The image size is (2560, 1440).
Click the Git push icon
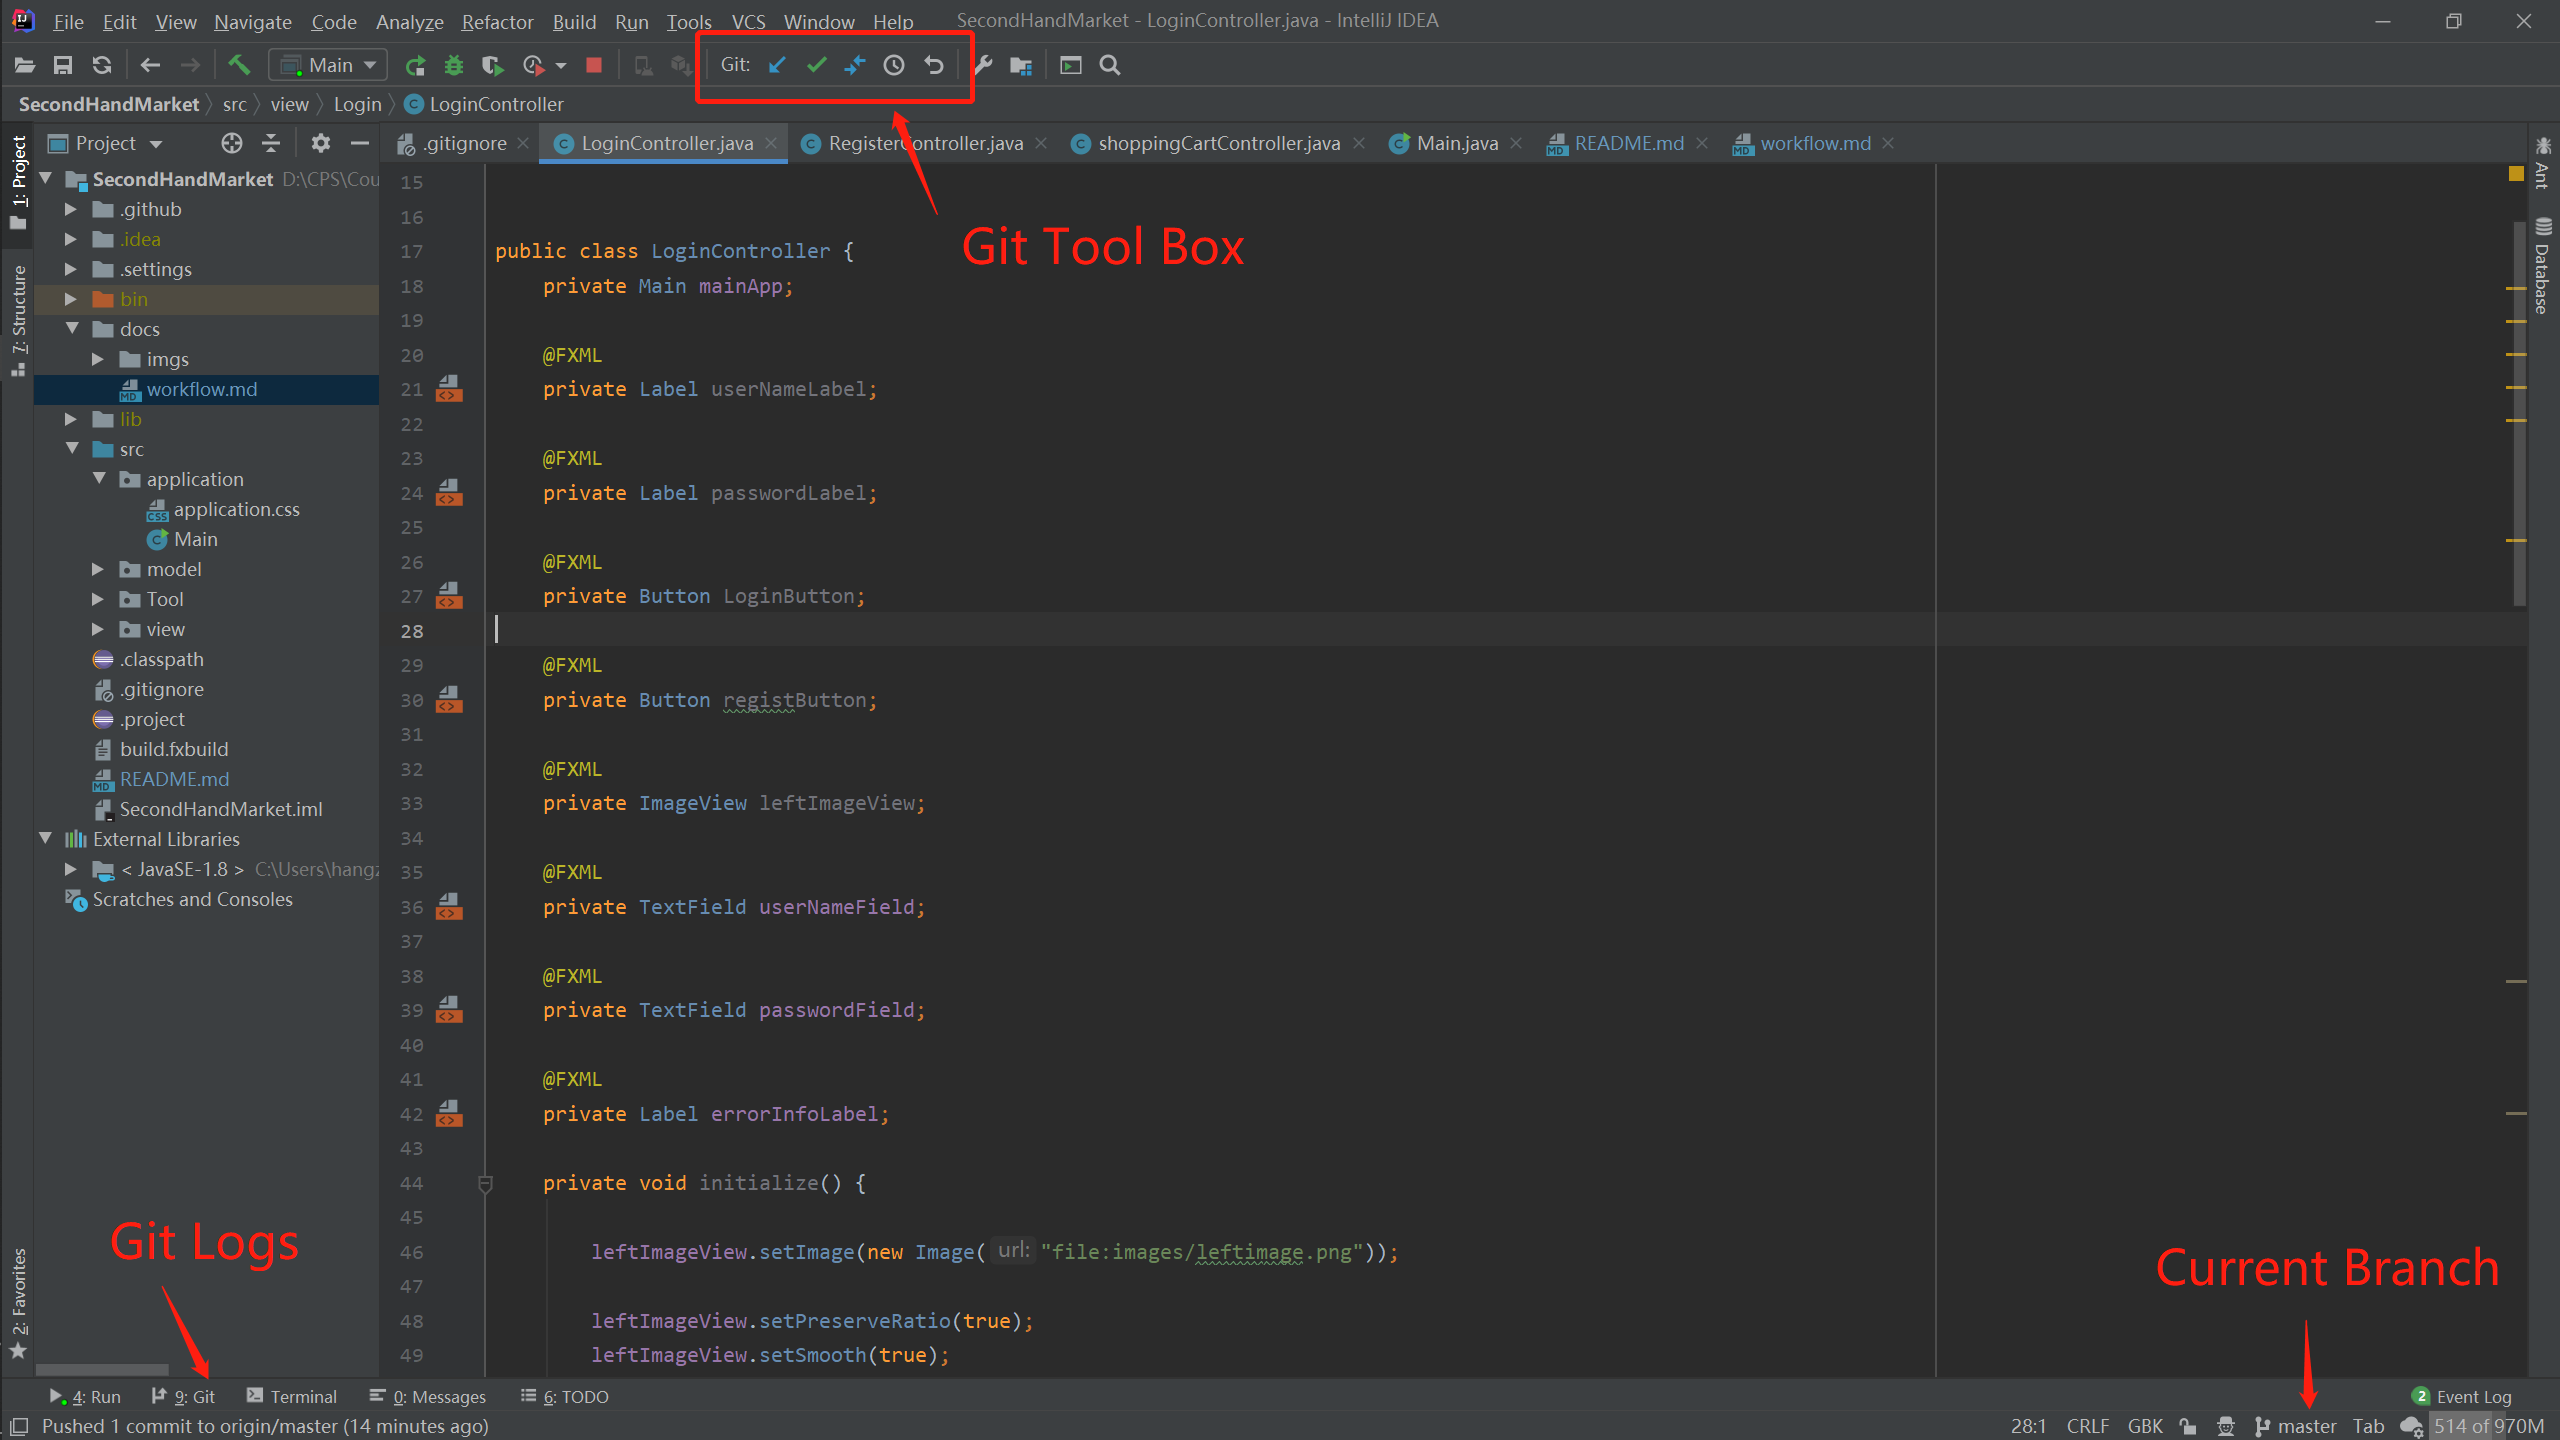(x=856, y=65)
